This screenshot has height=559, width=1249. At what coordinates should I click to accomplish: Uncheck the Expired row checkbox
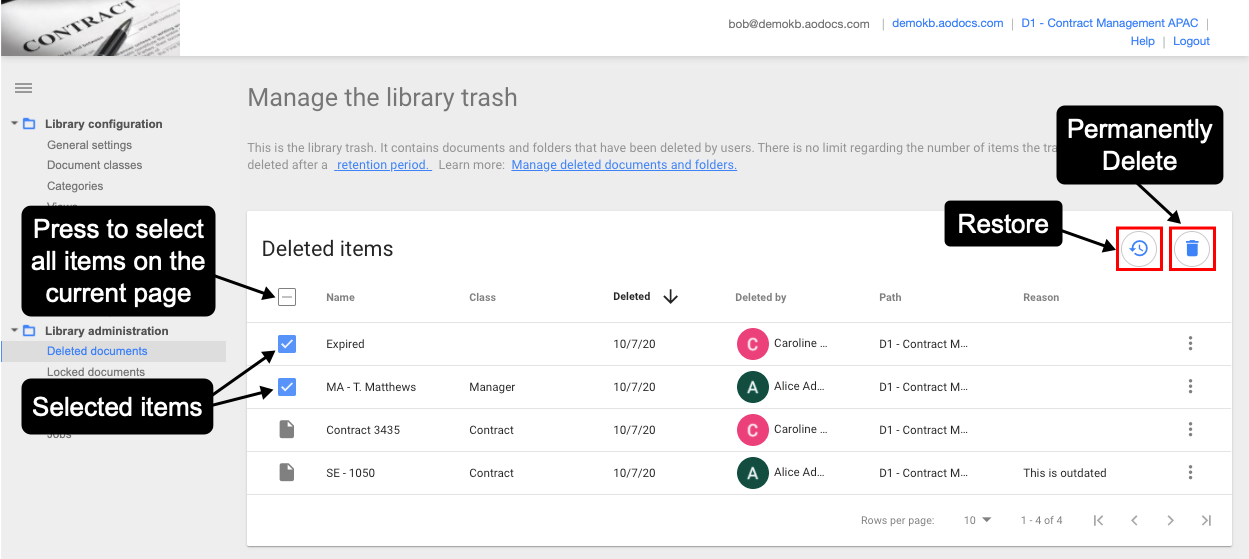pos(287,344)
